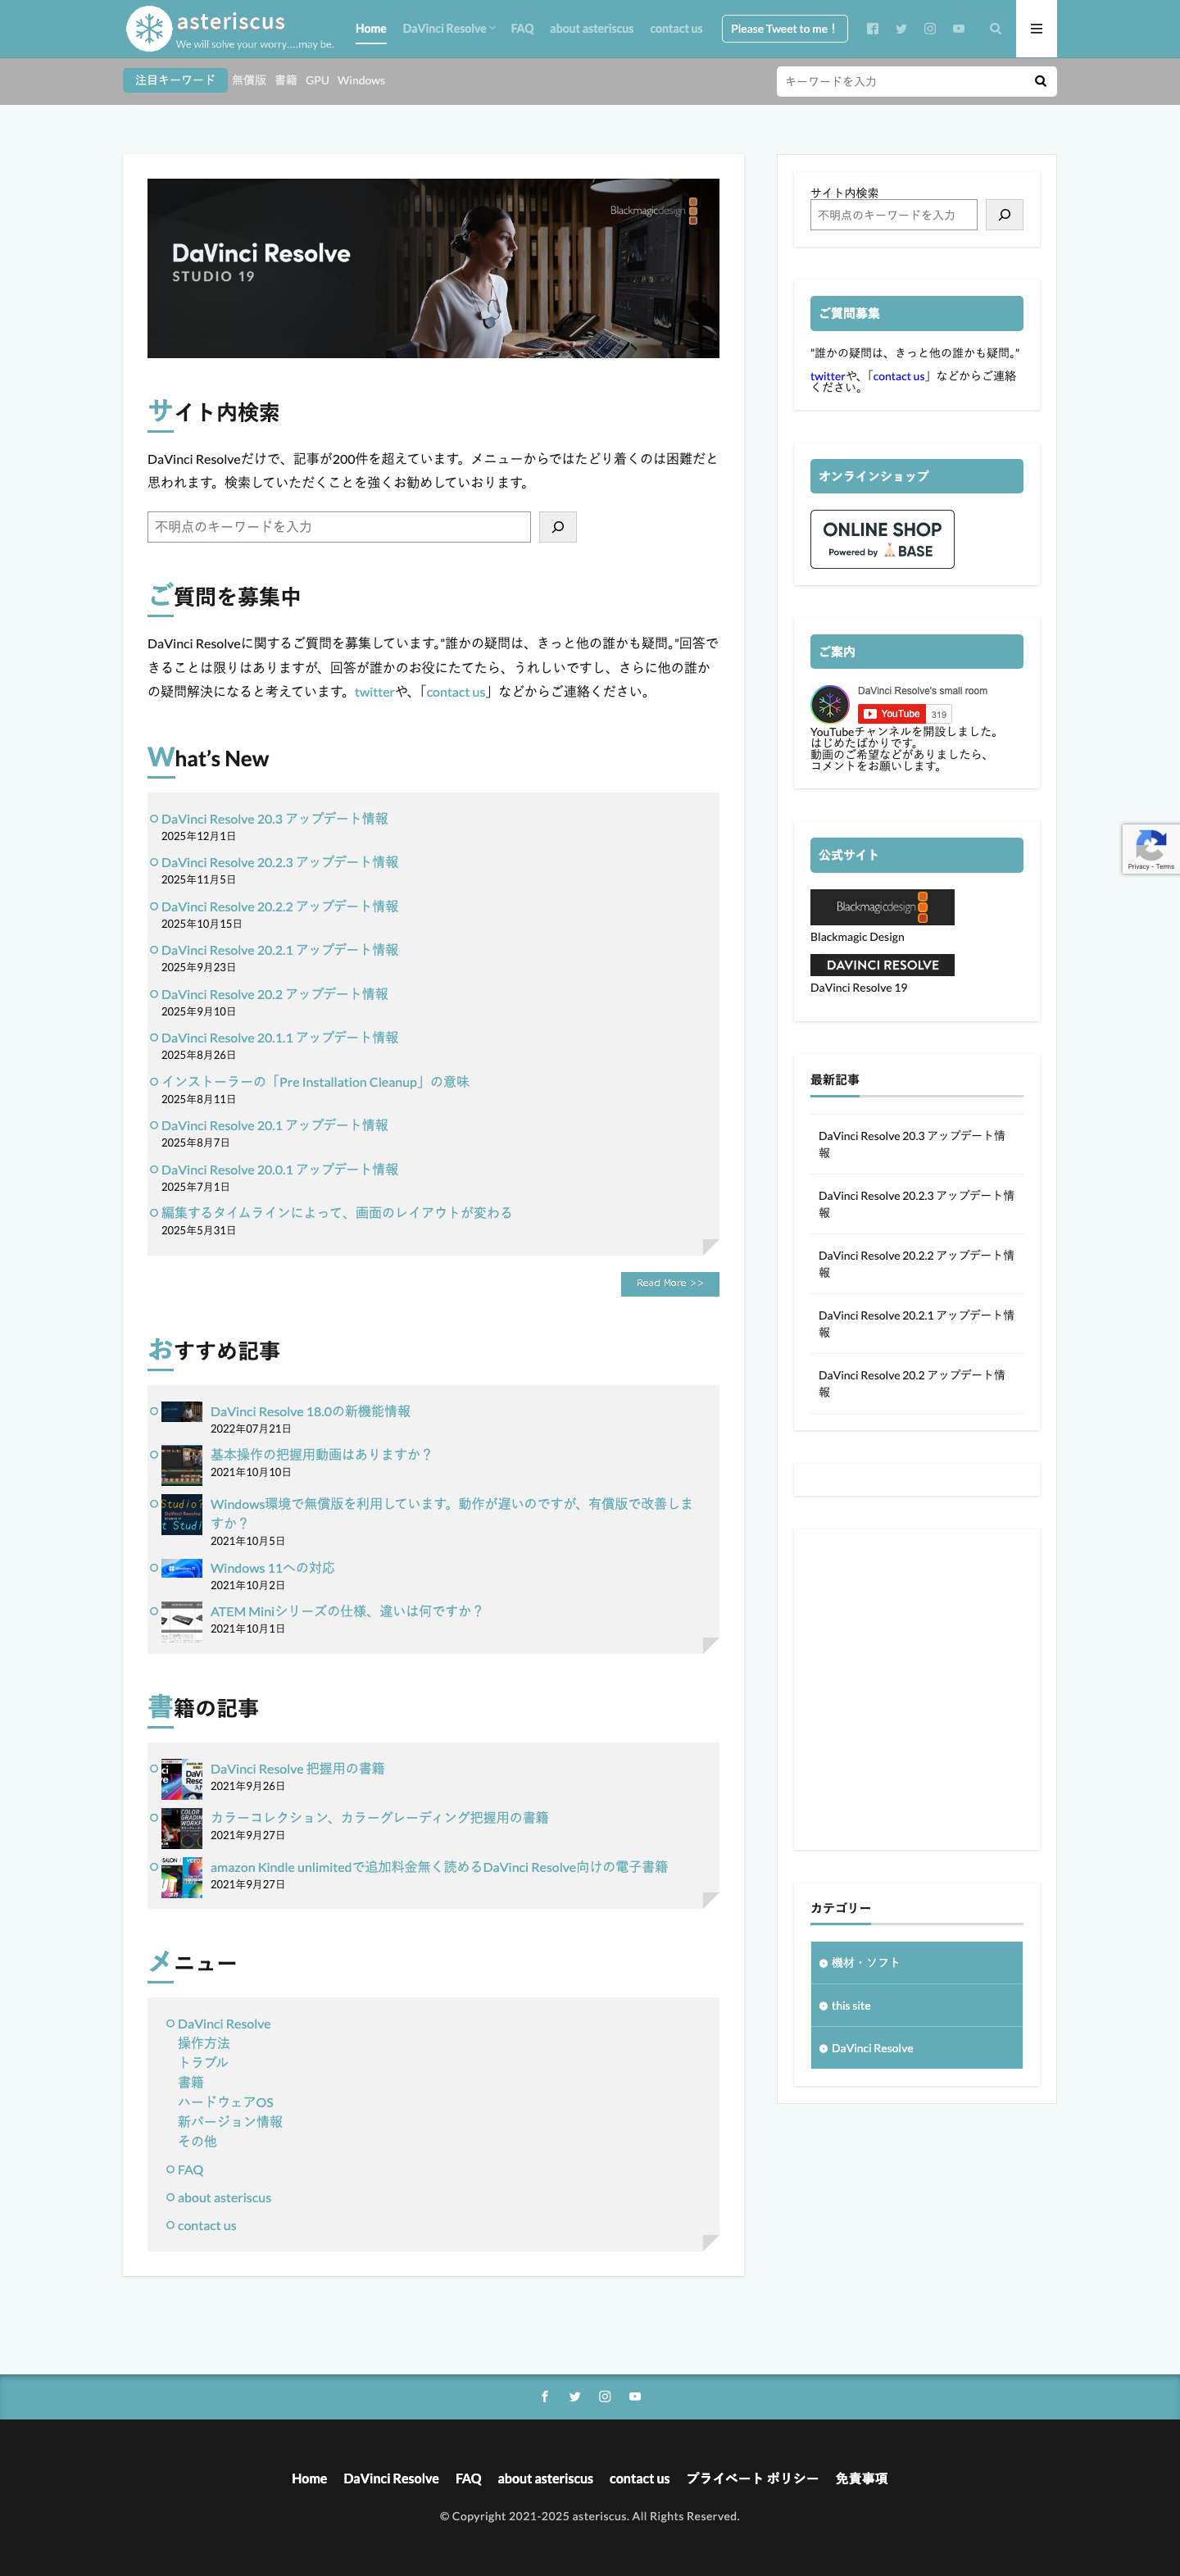Open thumbnail for Windows 11への対応
Screen dimensions: 1180x2576
(x=181, y=1568)
